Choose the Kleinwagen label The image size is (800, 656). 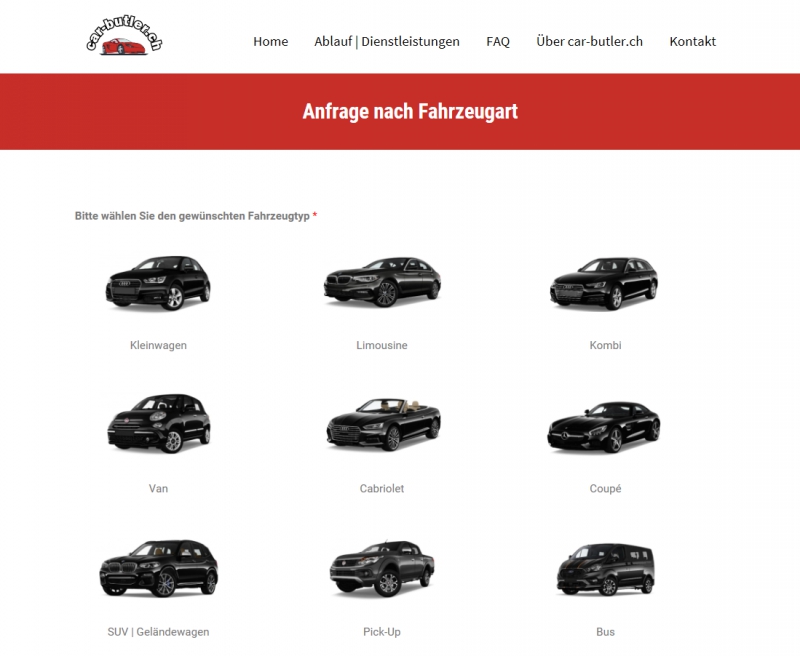158,345
